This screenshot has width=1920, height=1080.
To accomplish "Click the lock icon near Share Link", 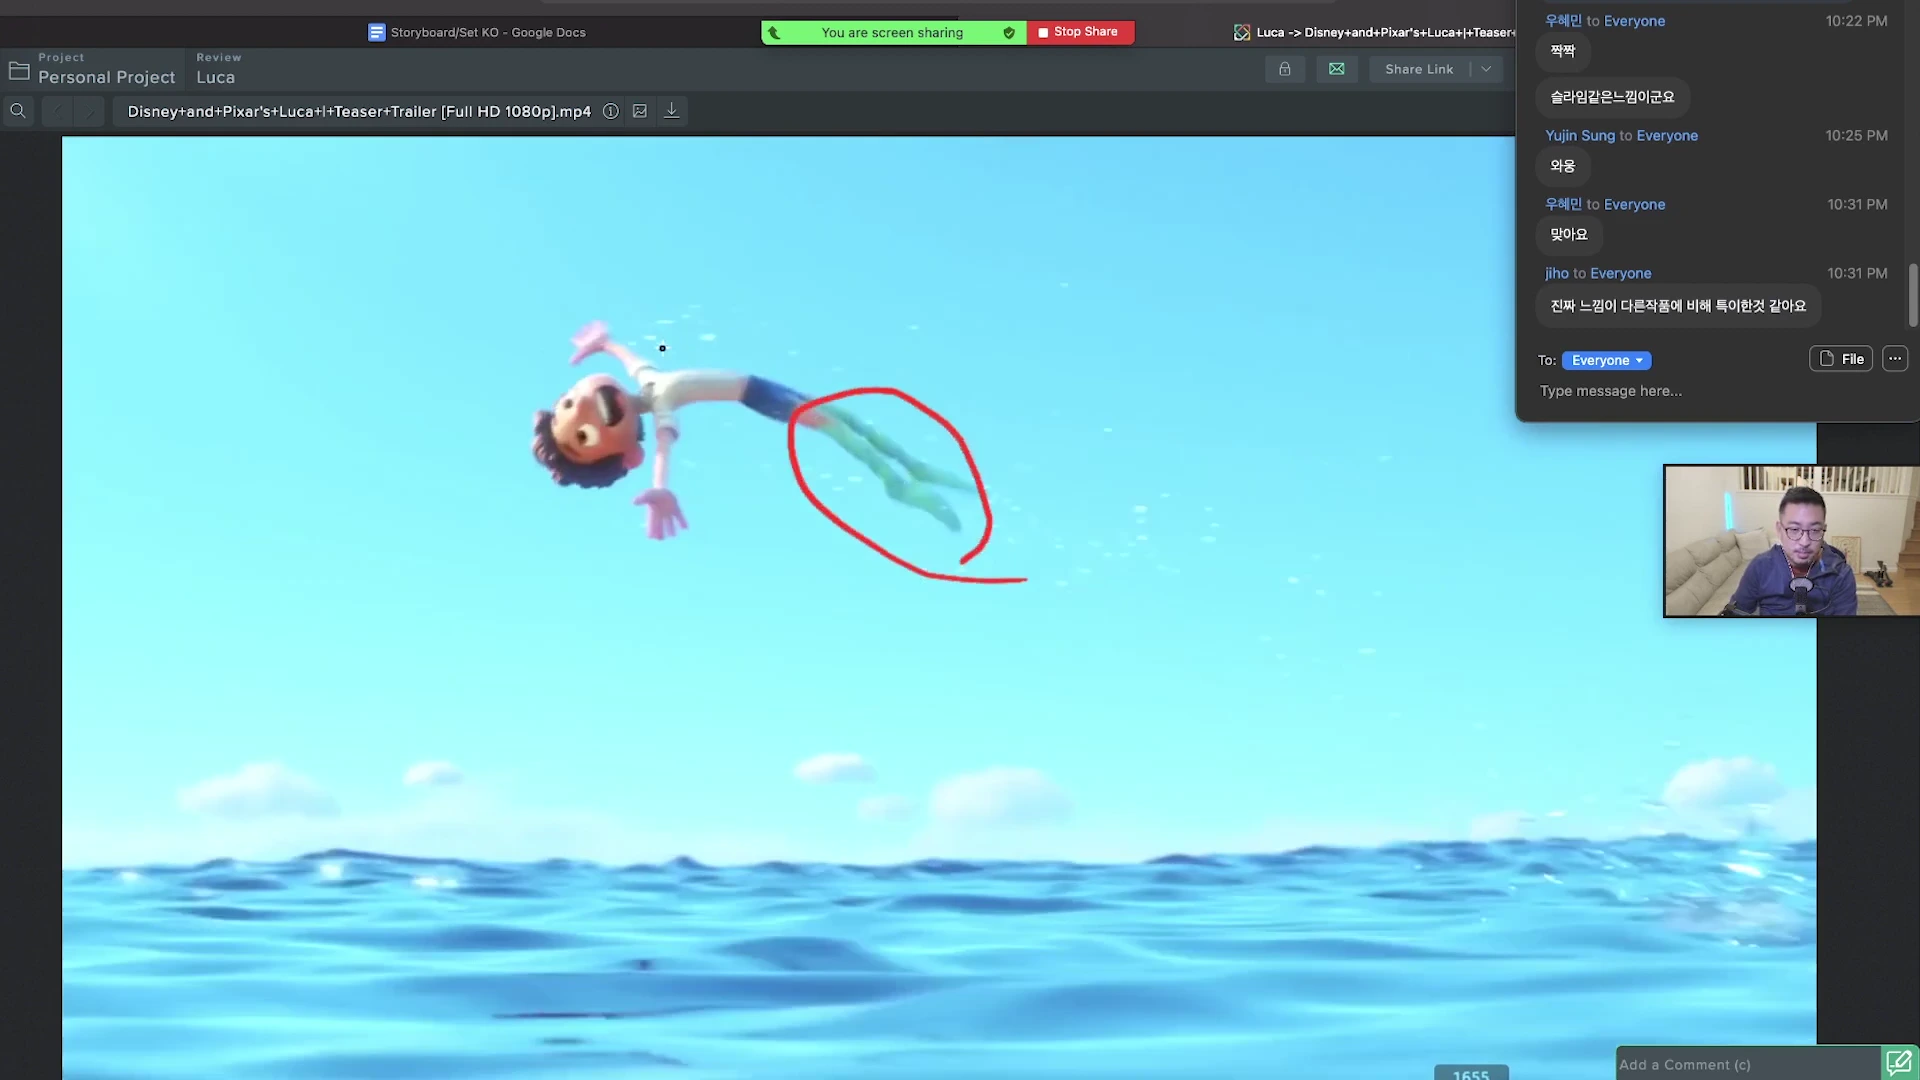I will [1285, 69].
